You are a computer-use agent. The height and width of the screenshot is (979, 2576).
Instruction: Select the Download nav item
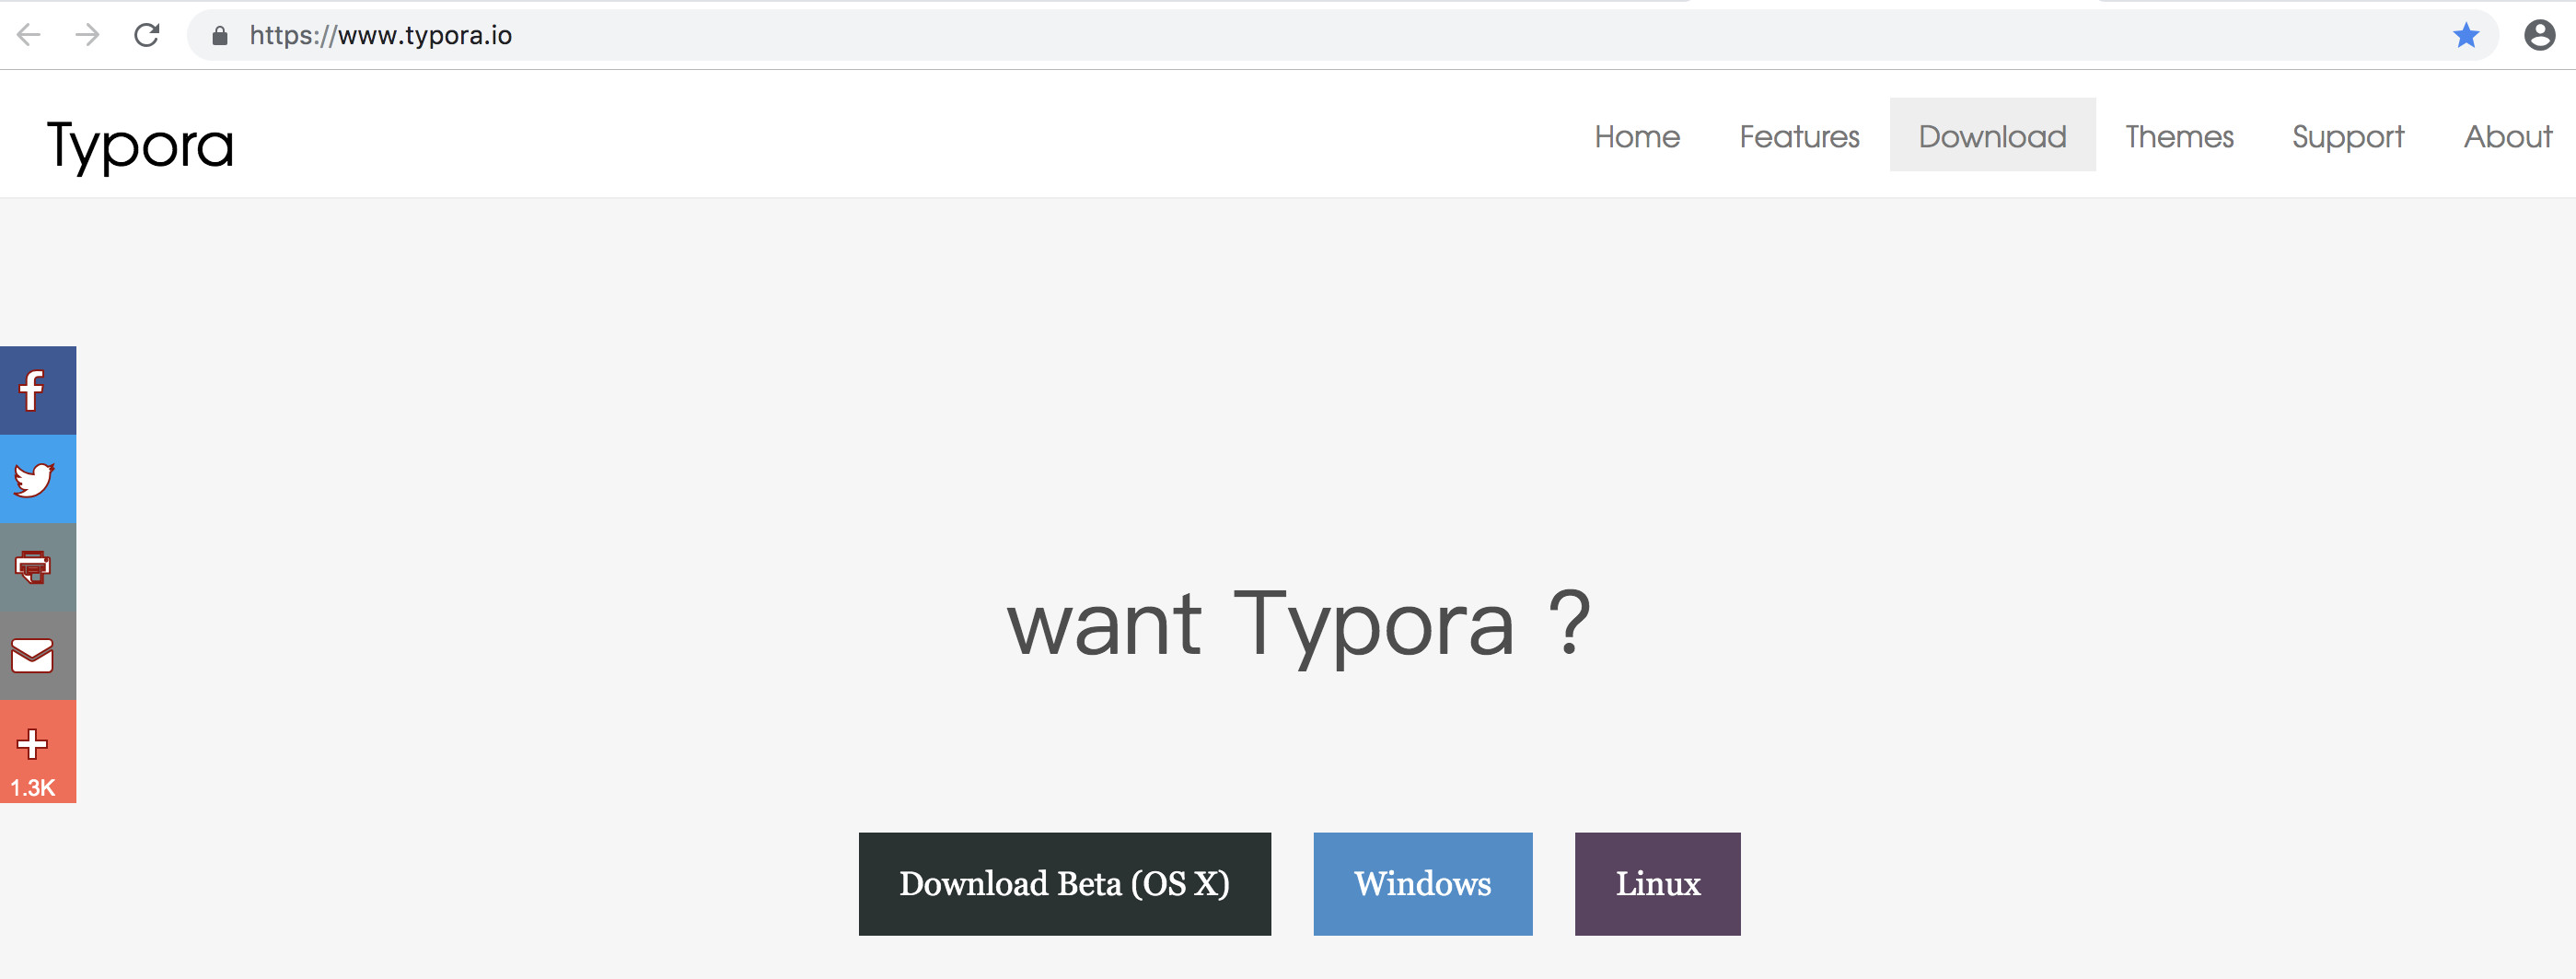1992,136
